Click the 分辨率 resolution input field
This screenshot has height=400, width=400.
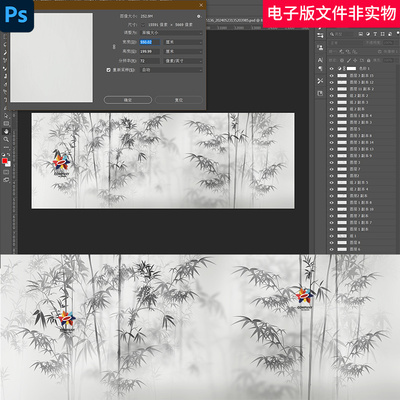click(x=150, y=61)
